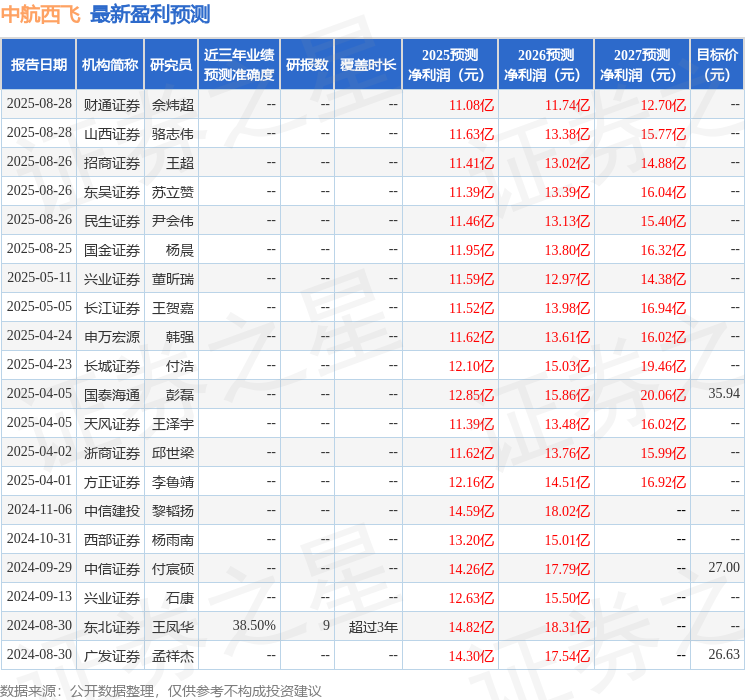745x700 pixels.
Task: Select the 报告日期 column header
Action: pyautogui.click(x=39, y=65)
